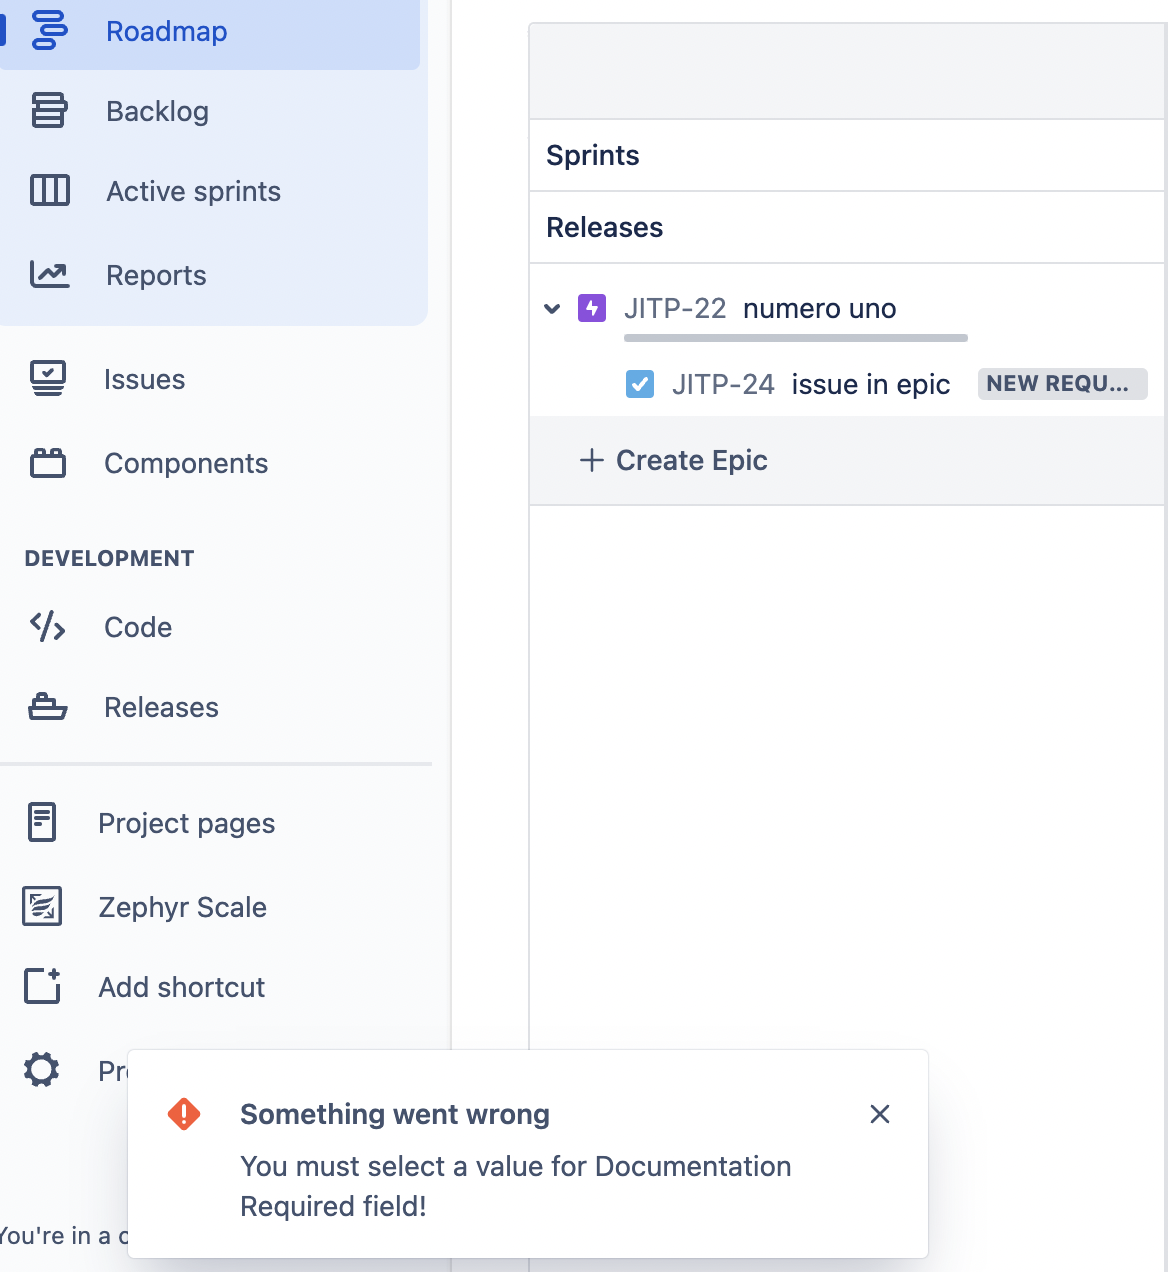Viewport: 1168px width, 1272px height.
Task: Open Project settings via the gear icon
Action: pos(42,1069)
